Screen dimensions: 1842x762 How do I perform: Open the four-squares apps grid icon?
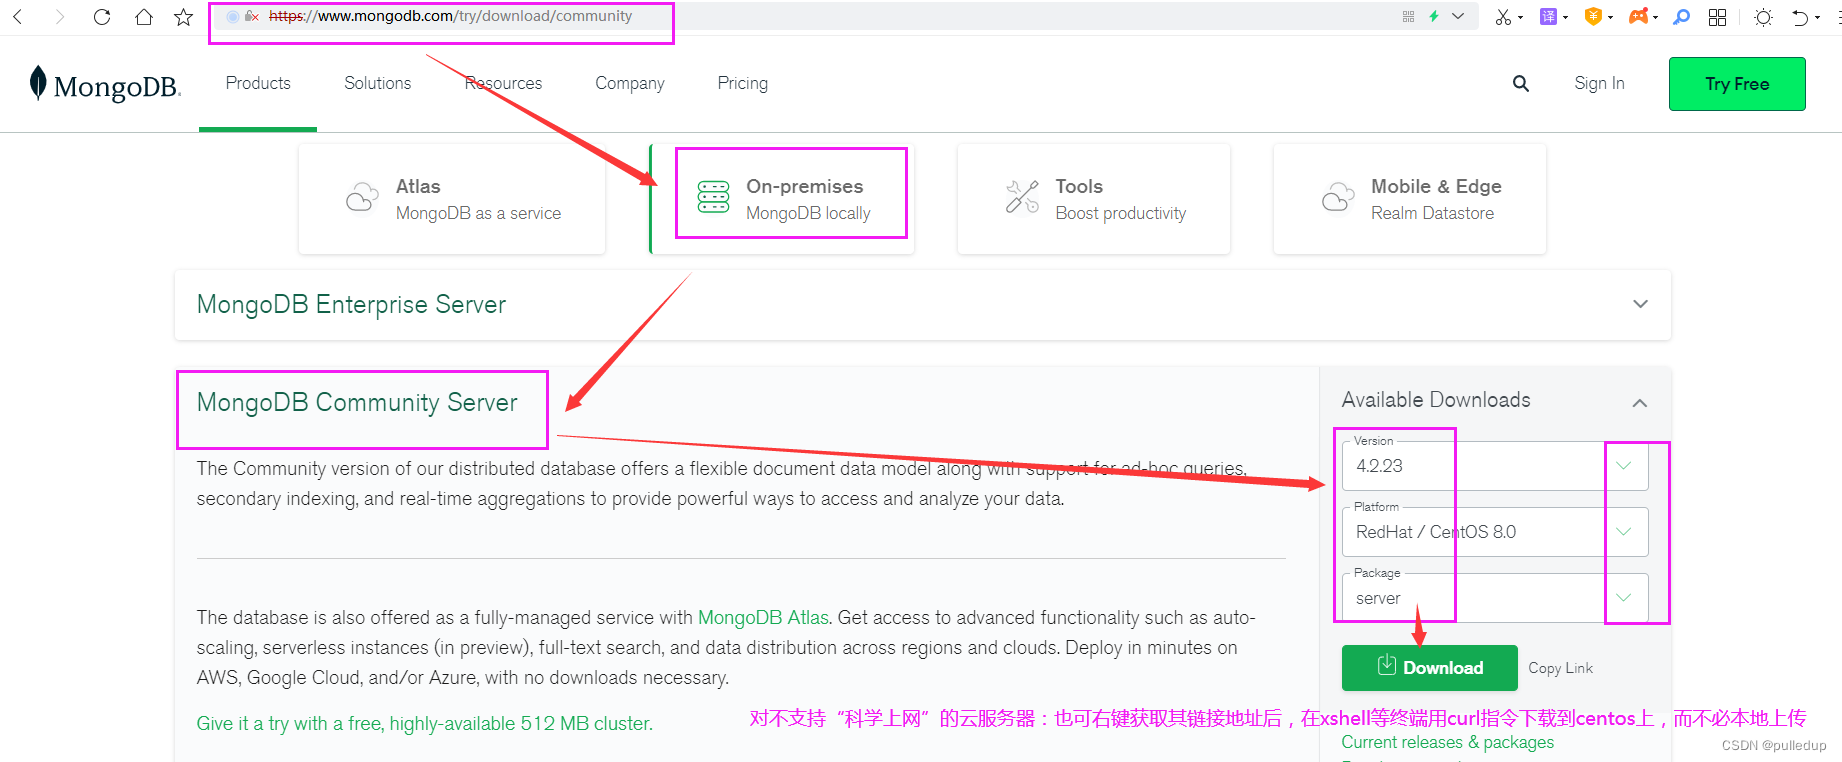click(1718, 17)
